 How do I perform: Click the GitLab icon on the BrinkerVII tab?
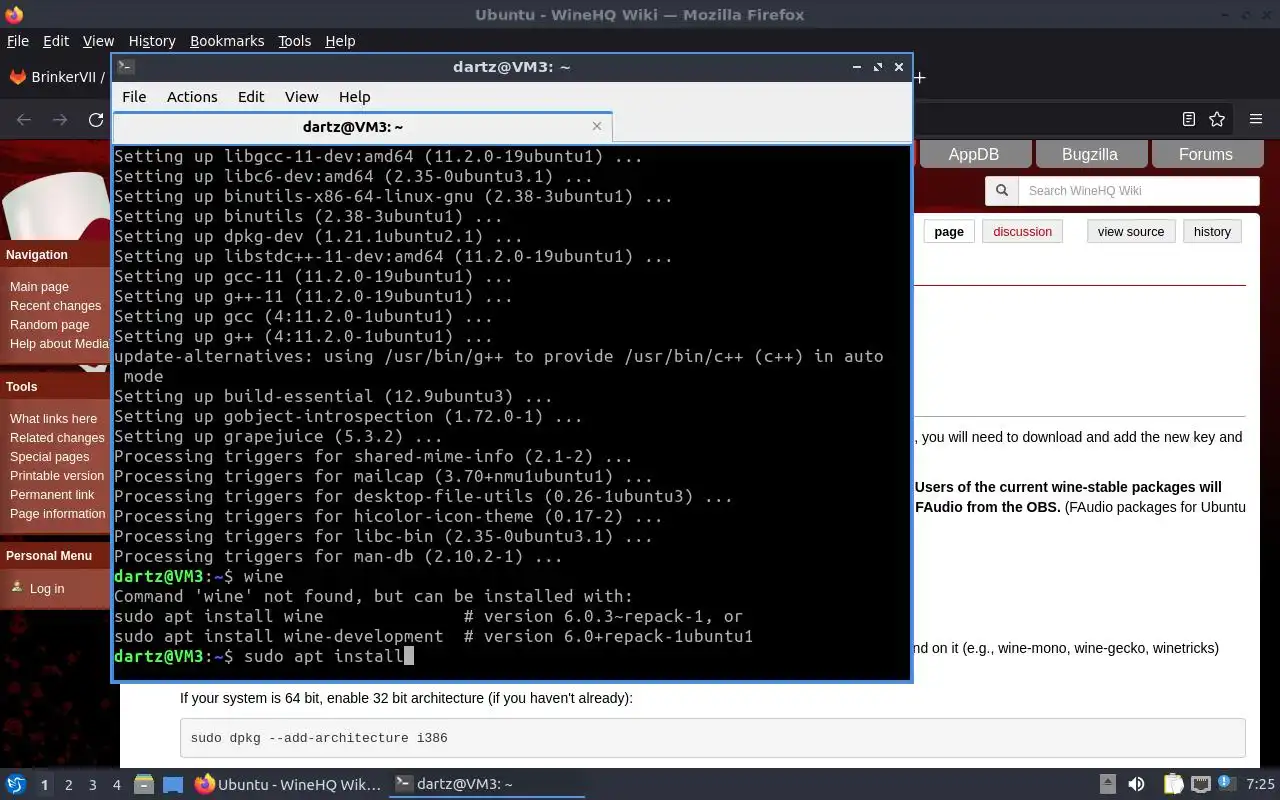coord(17,77)
